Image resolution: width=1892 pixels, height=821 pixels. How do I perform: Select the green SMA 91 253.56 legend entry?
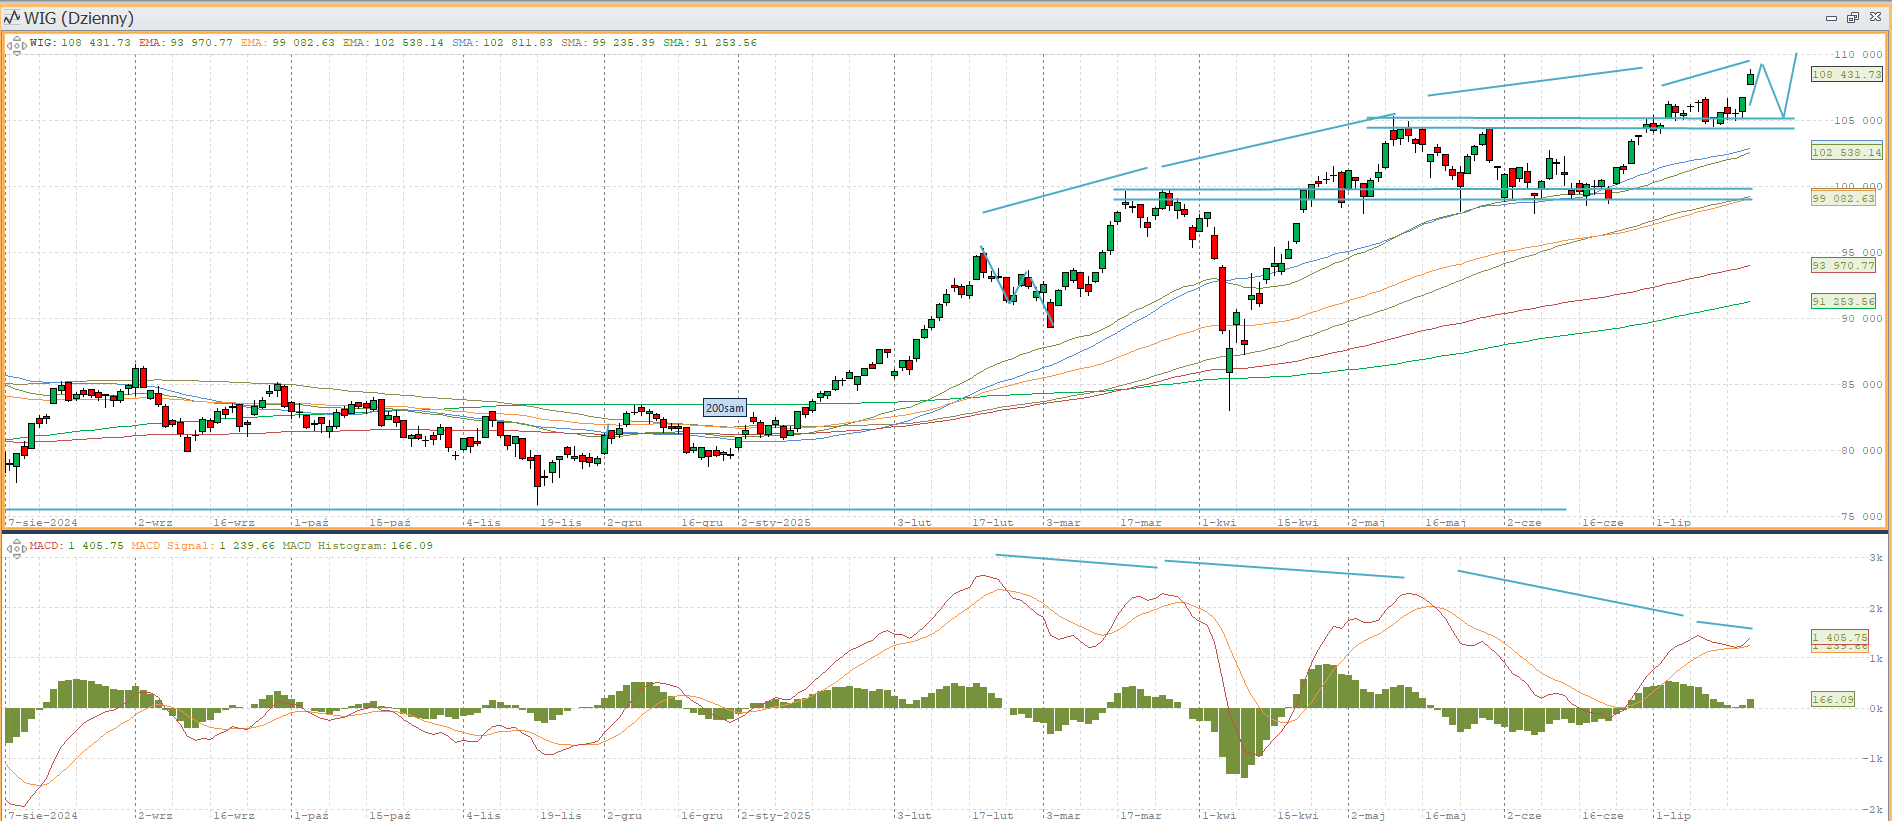[x=710, y=43]
